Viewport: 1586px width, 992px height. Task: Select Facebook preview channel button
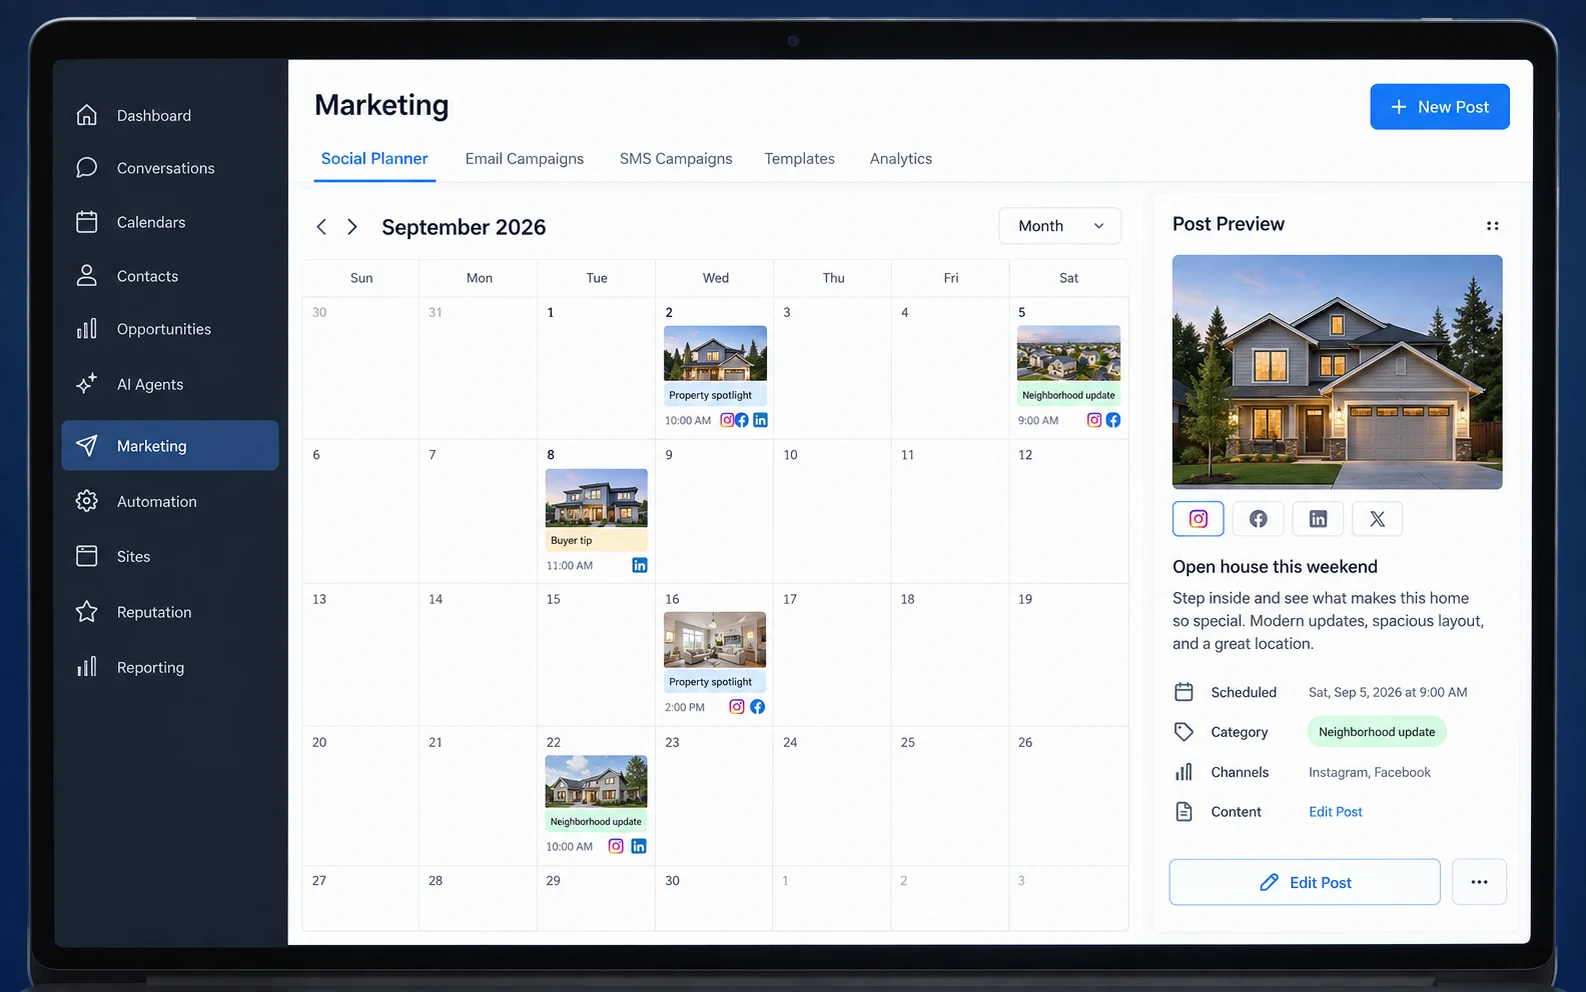[x=1258, y=519]
